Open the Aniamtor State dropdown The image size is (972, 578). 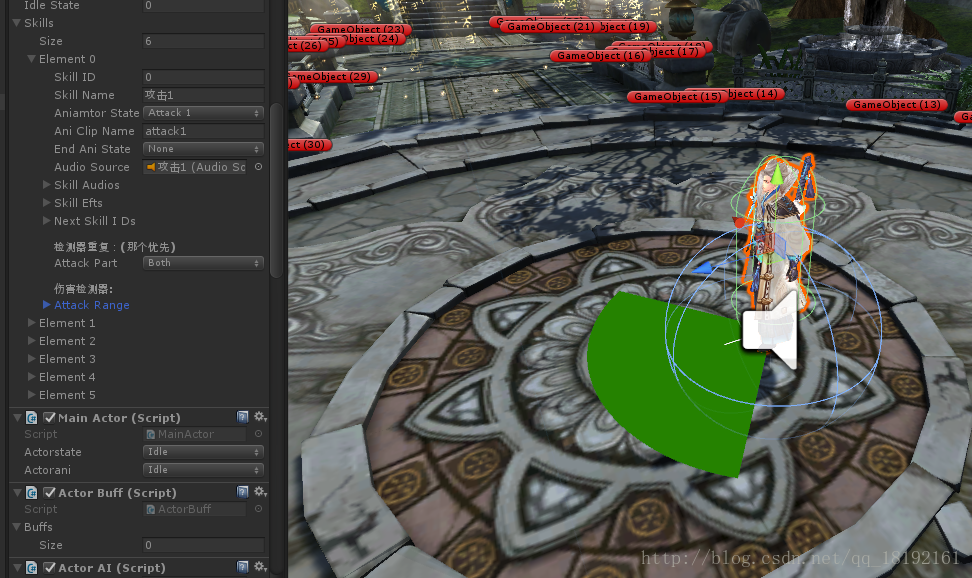(x=203, y=113)
